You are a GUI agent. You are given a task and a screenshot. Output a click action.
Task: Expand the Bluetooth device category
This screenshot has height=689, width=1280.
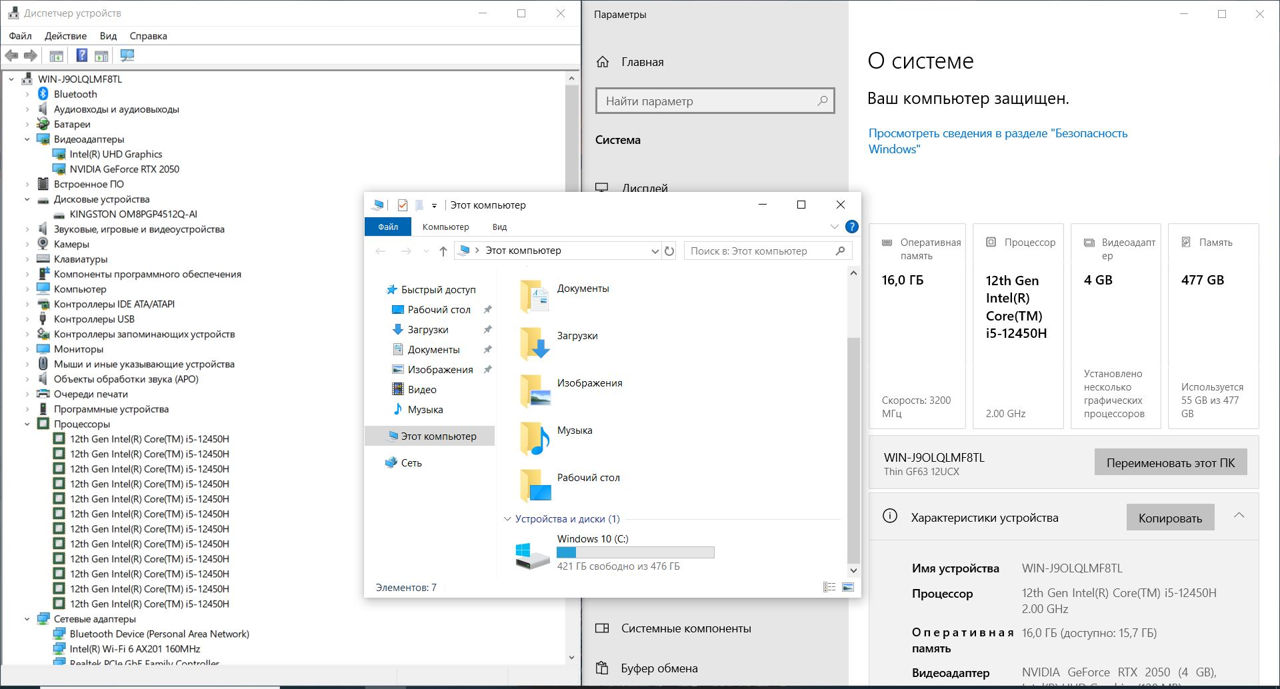pyautogui.click(x=28, y=94)
